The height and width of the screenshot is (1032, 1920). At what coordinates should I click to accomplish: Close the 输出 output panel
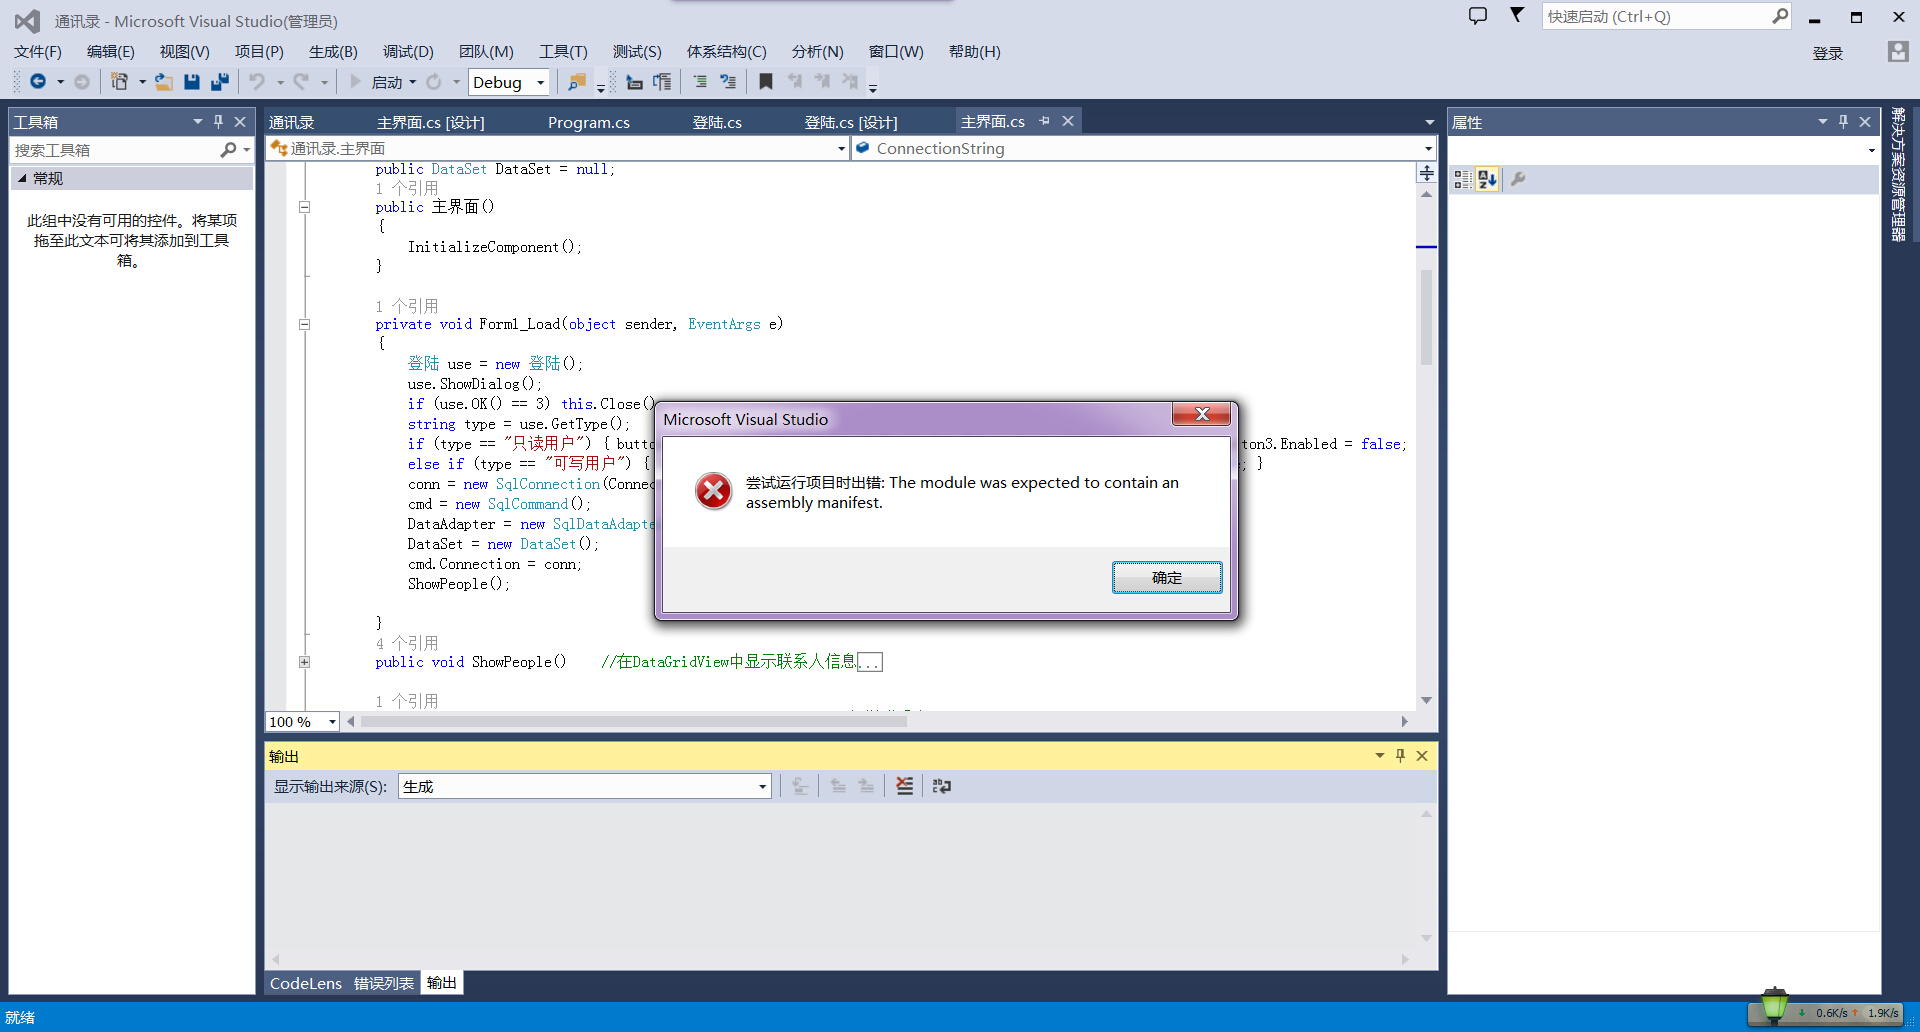[x=1422, y=755]
